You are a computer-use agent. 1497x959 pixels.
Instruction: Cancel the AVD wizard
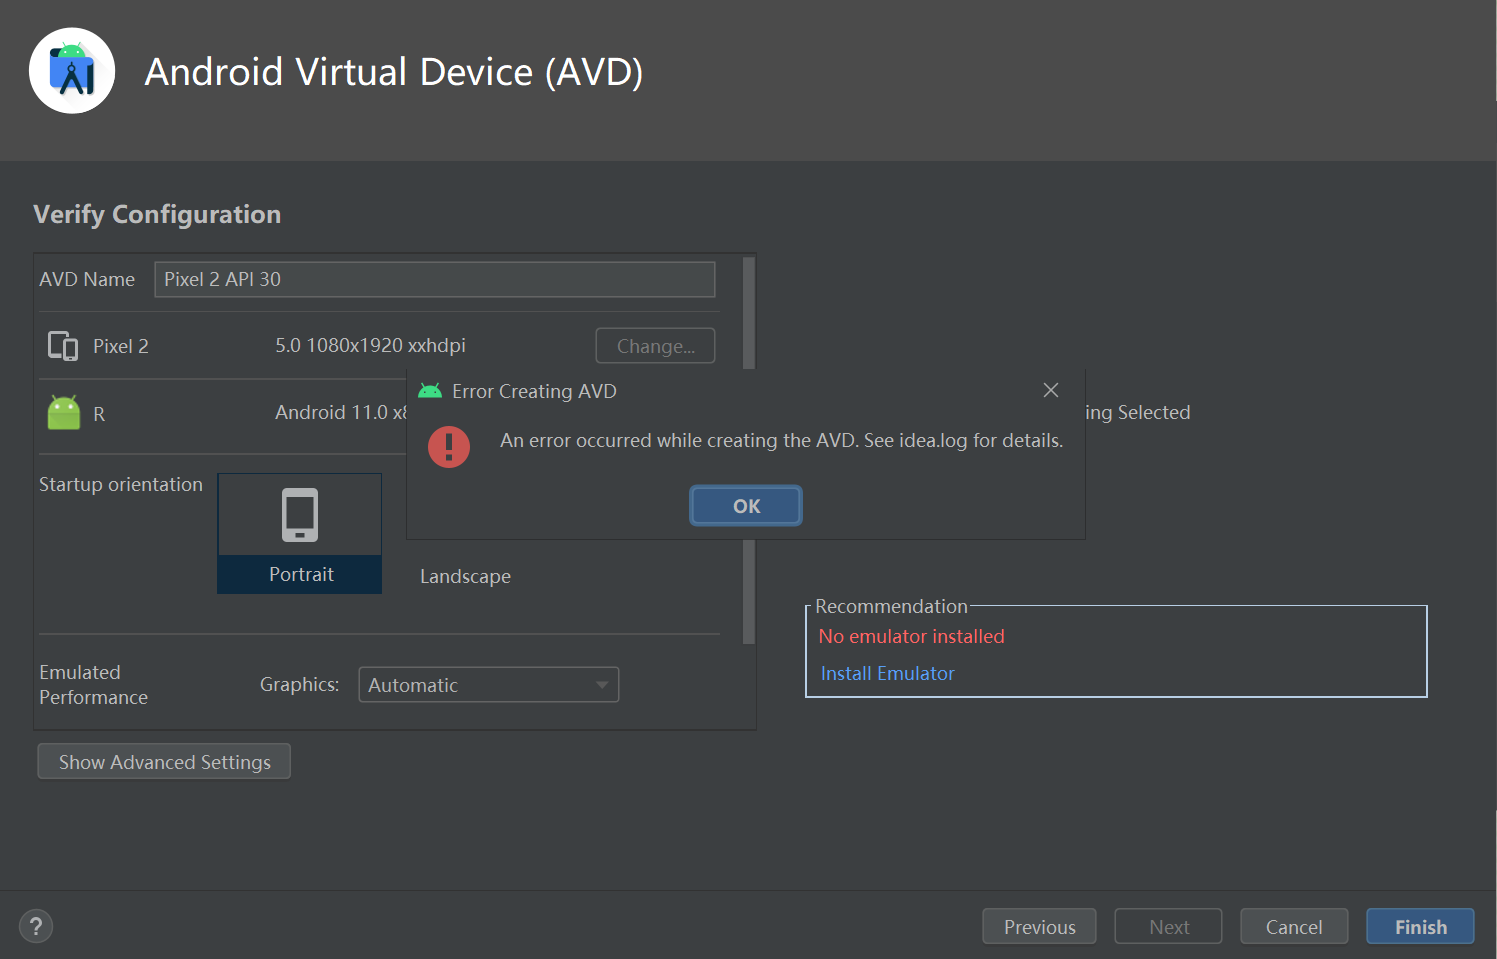(1294, 926)
